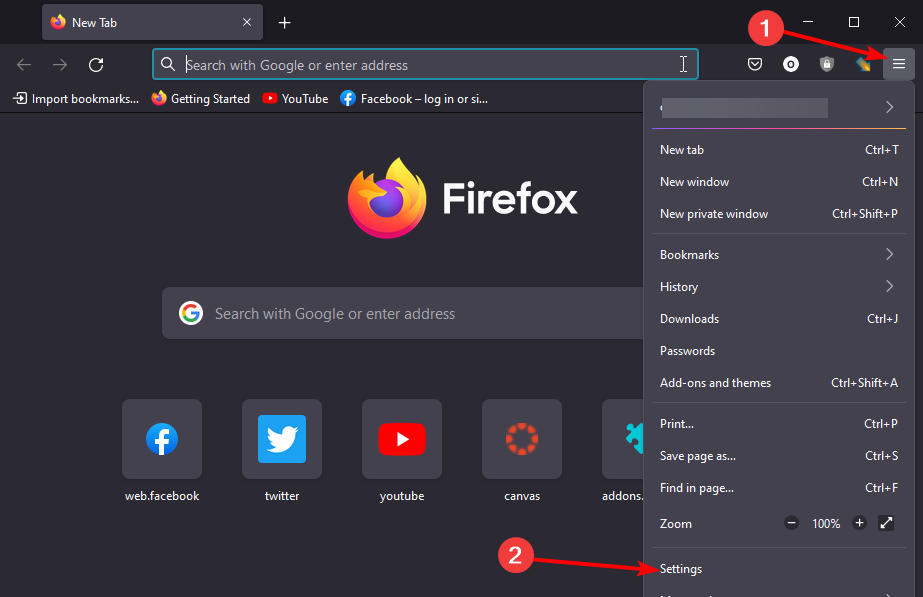The height and width of the screenshot is (597, 923).
Task: Minimize the Firefox window
Action: [808, 22]
